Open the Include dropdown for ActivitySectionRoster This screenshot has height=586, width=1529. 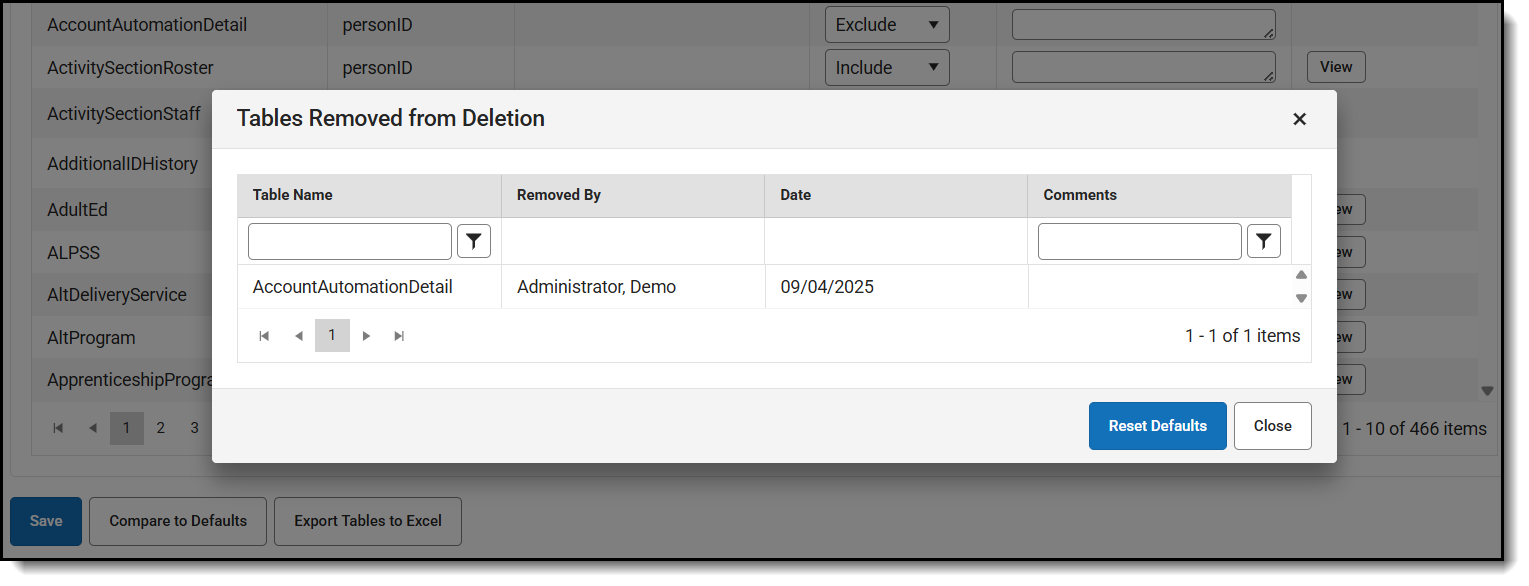[x=886, y=66]
